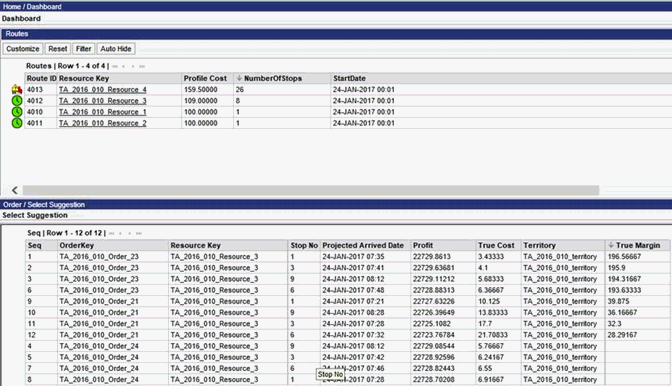672x386 pixels.
Task: Open the TA_2016_010_Resource_4 link
Action: (x=102, y=90)
